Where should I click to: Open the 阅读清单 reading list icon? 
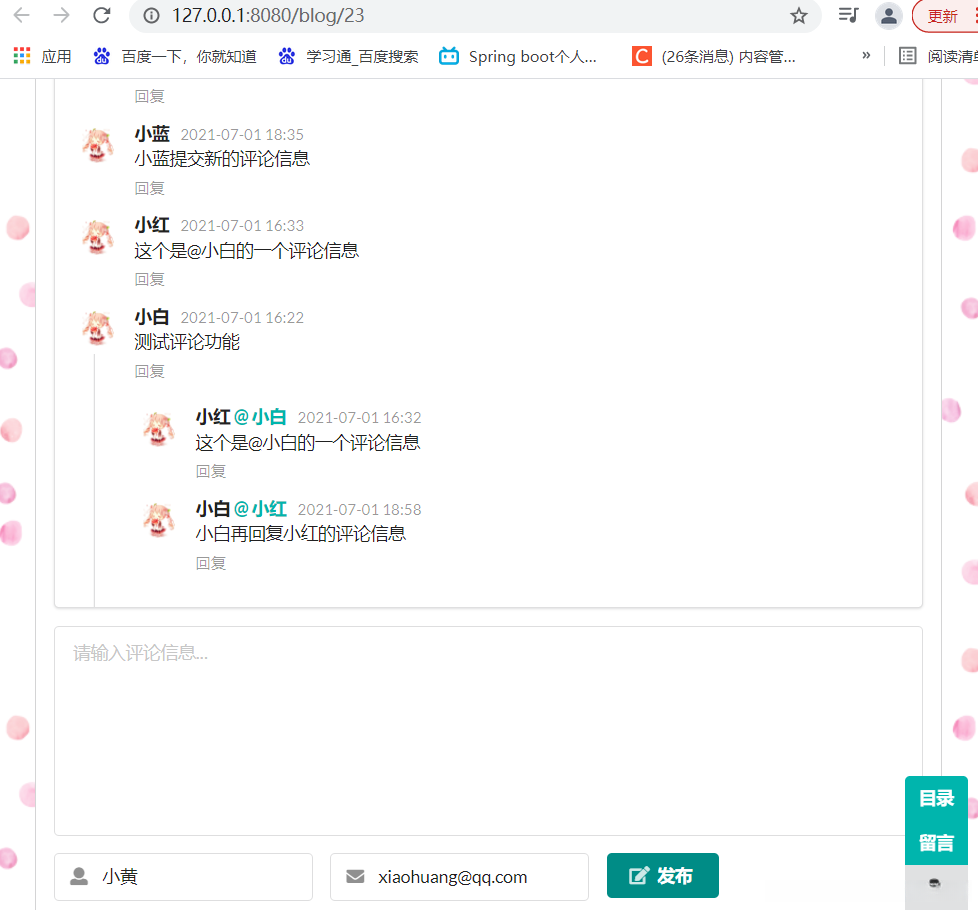[907, 56]
